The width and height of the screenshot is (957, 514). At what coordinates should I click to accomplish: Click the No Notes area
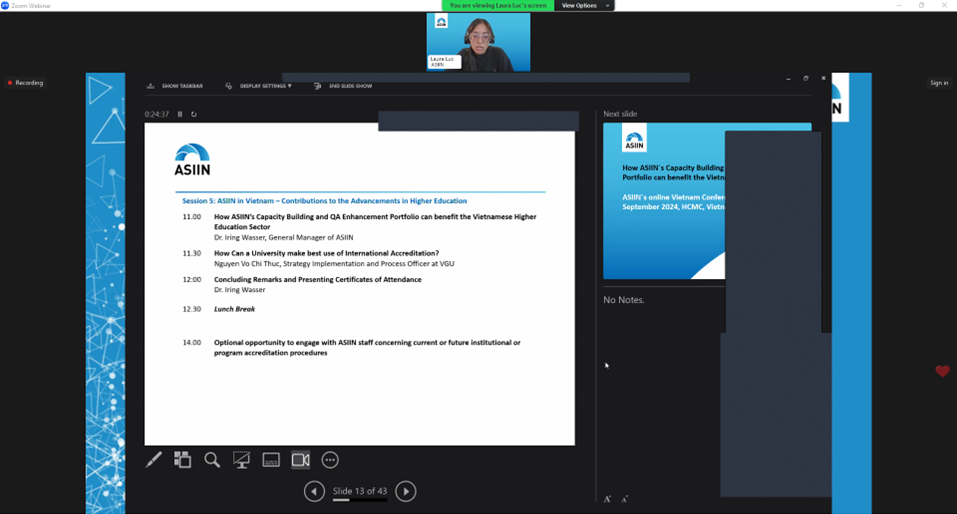tap(624, 300)
